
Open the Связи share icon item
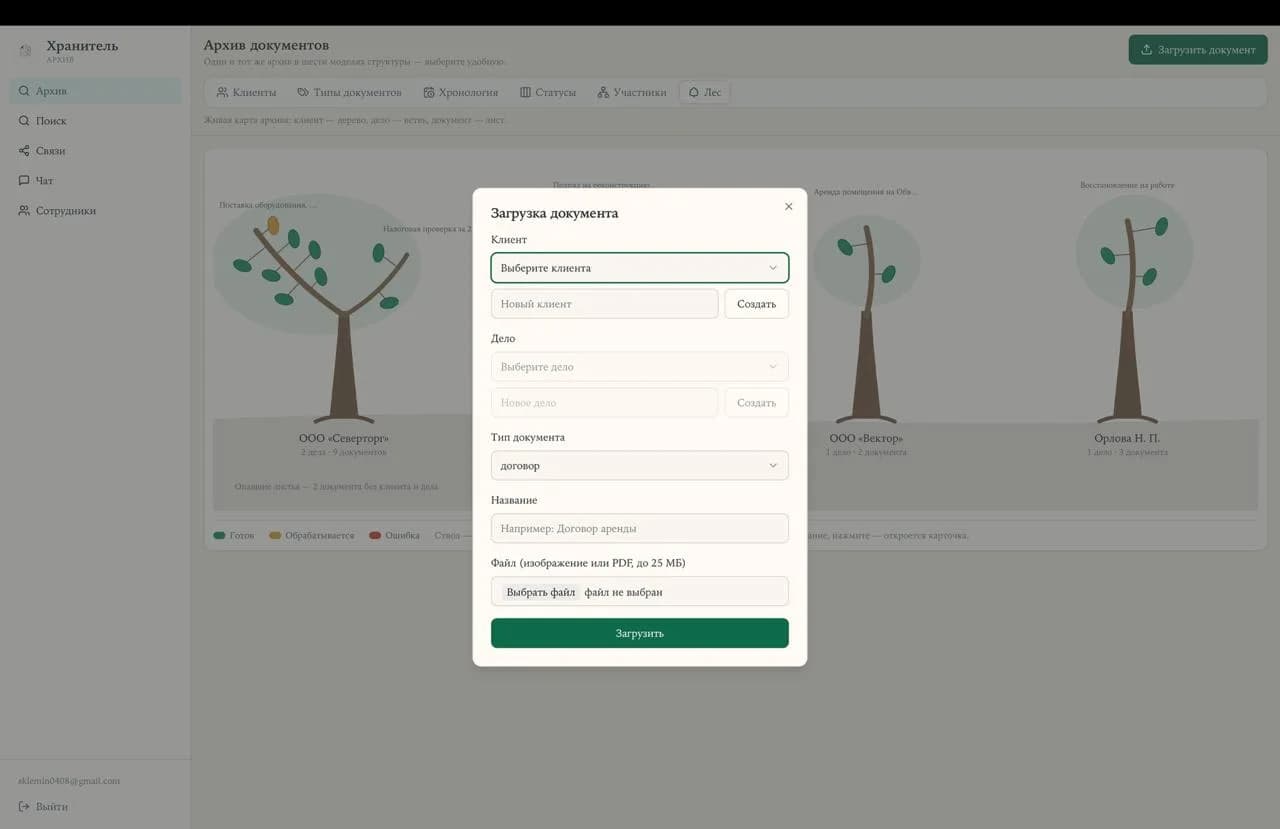[24, 151]
